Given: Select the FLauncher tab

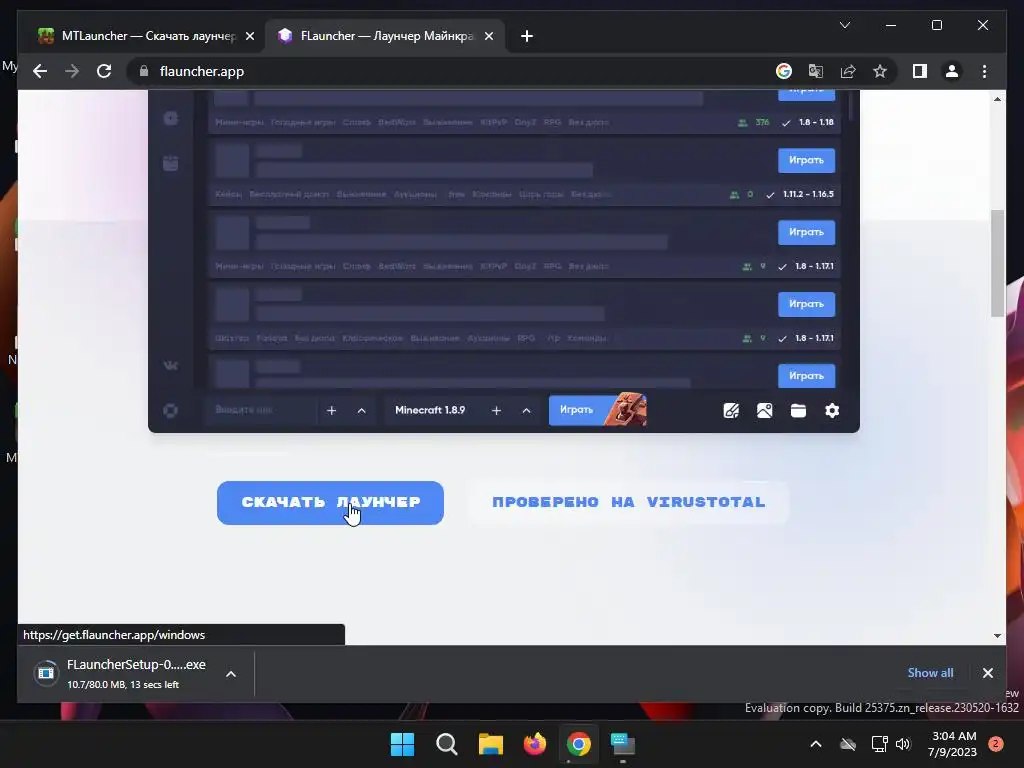Looking at the screenshot, I should (x=386, y=36).
